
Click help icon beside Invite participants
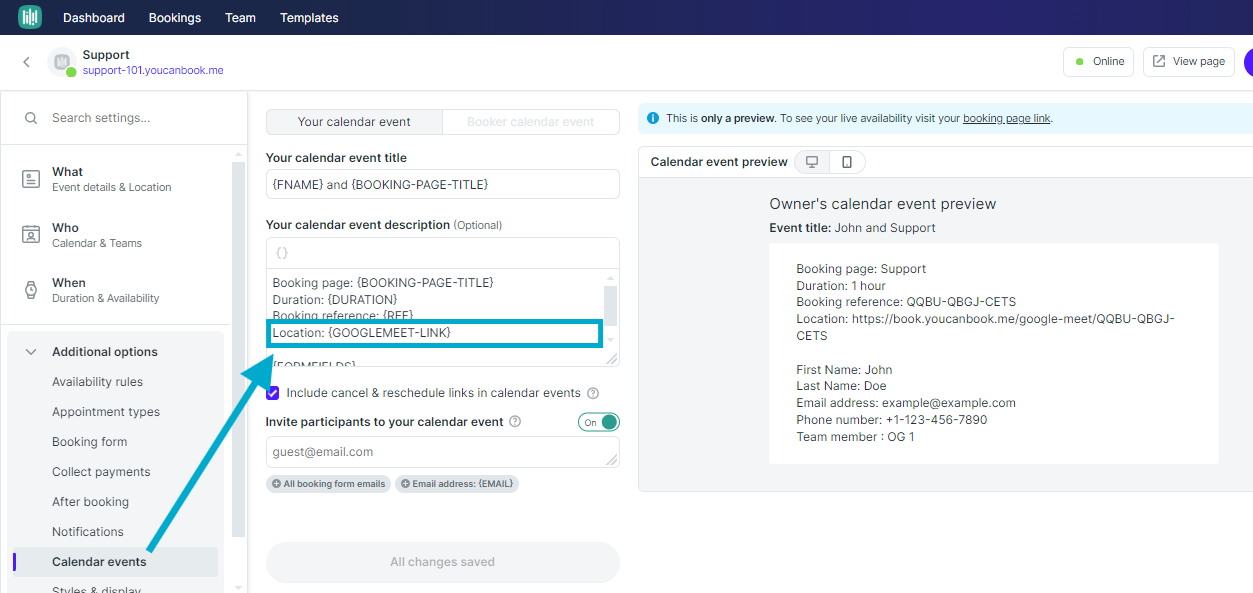(515, 422)
